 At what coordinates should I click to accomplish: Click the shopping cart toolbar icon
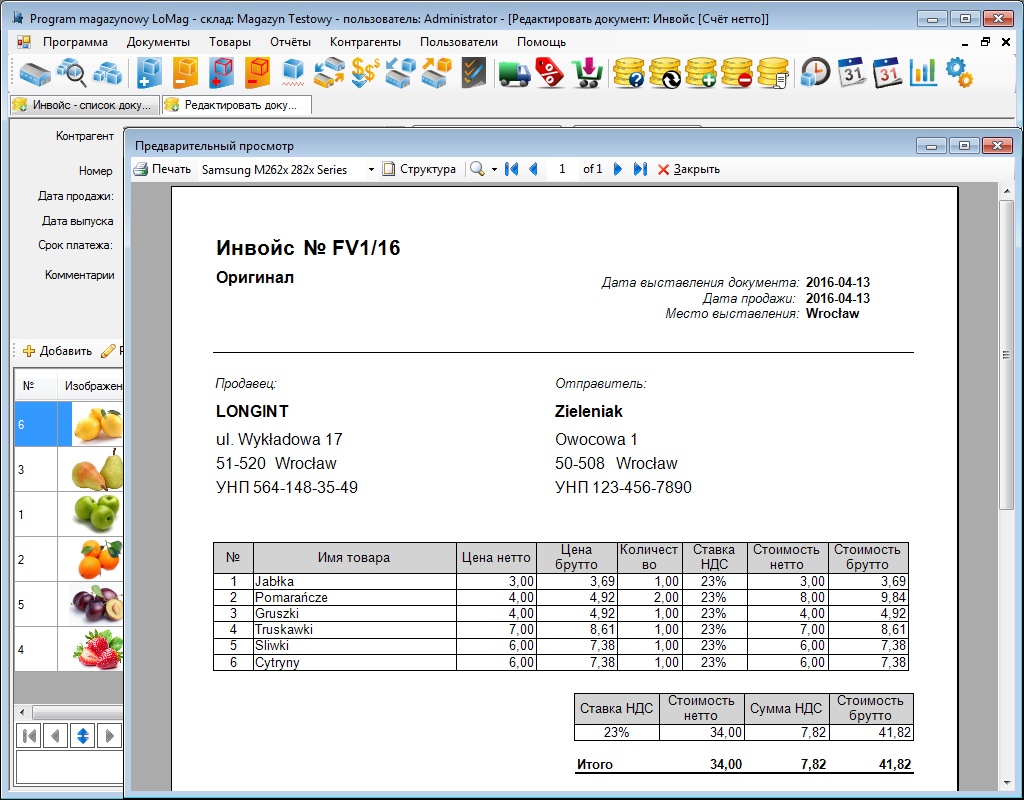(x=586, y=72)
